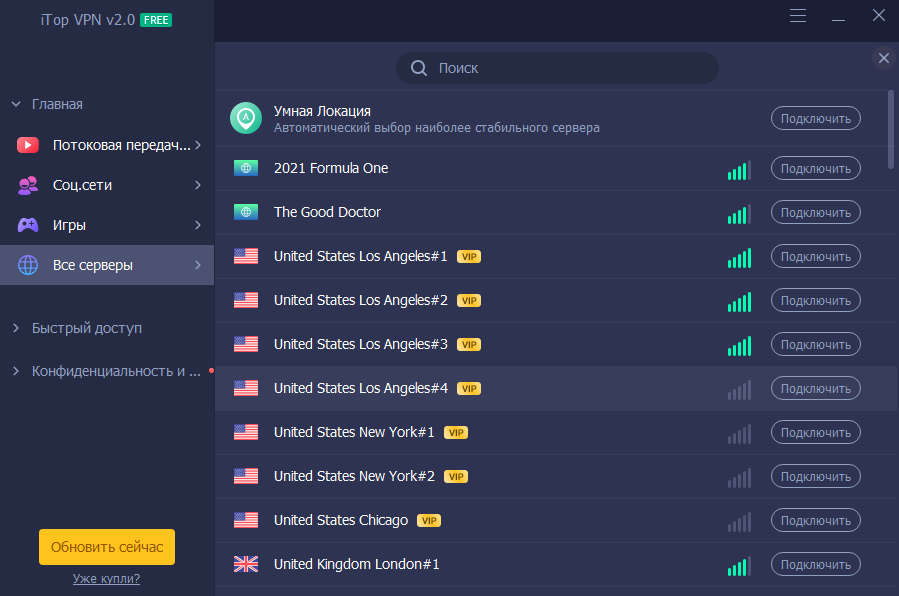Click the VIP badge on Los Angeles#1
Viewport: 899px width, 596px height.
click(469, 257)
